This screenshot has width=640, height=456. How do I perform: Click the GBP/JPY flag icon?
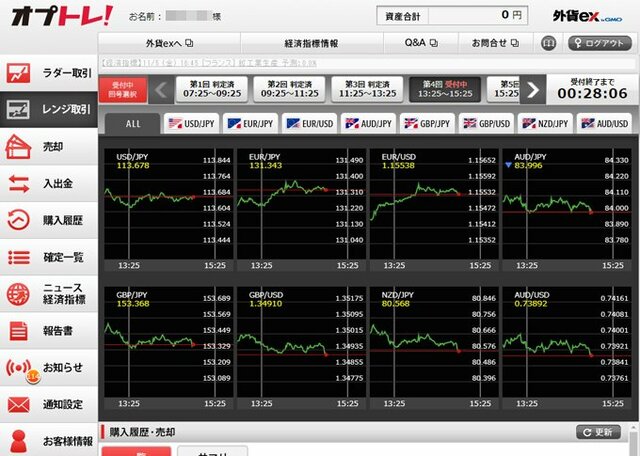pyautogui.click(x=411, y=123)
